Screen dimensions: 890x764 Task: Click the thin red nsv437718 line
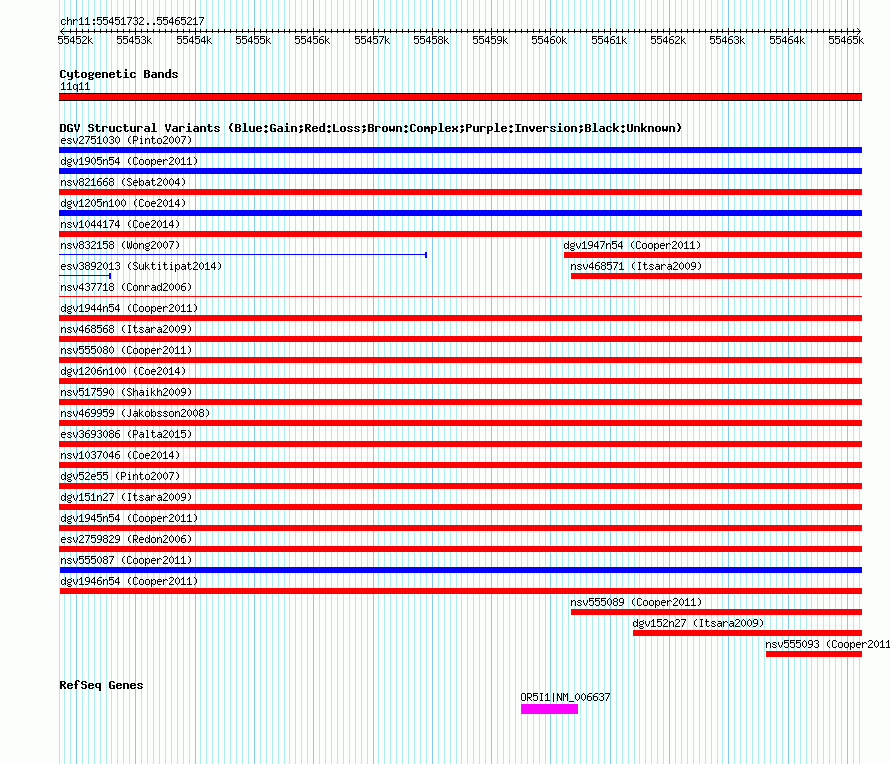[460, 296]
